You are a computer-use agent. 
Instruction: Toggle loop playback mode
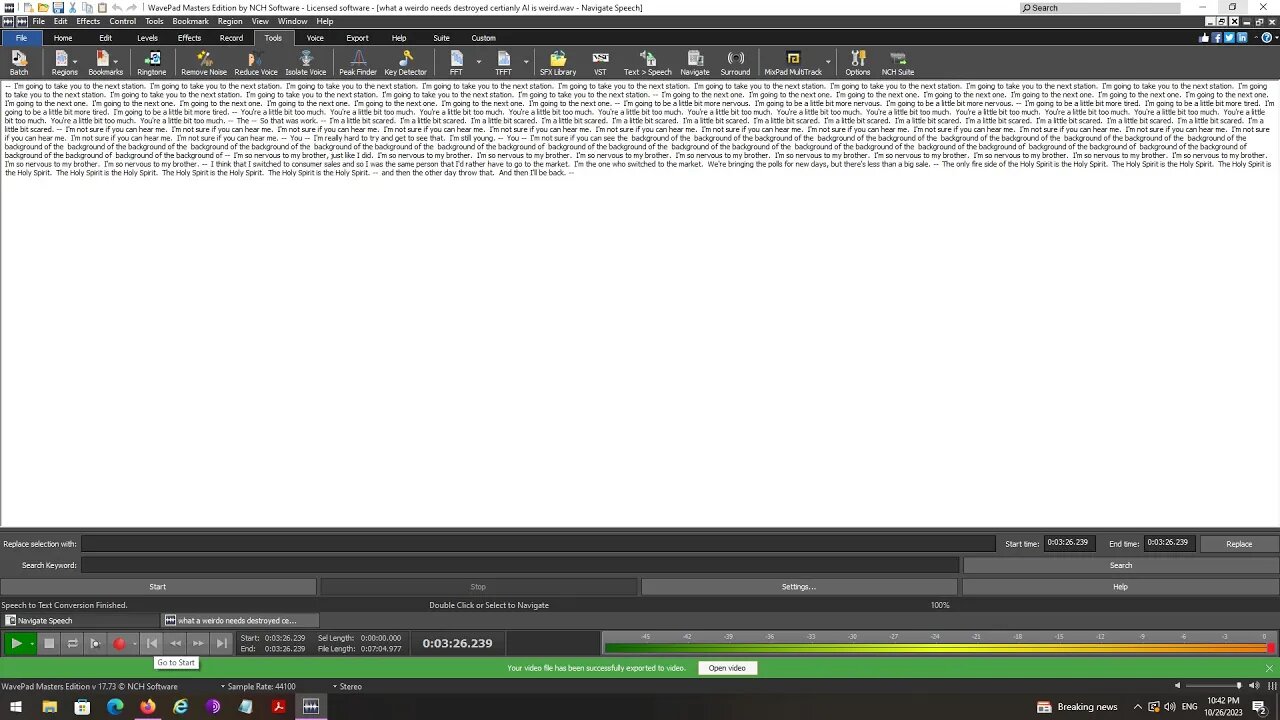[x=72, y=644]
